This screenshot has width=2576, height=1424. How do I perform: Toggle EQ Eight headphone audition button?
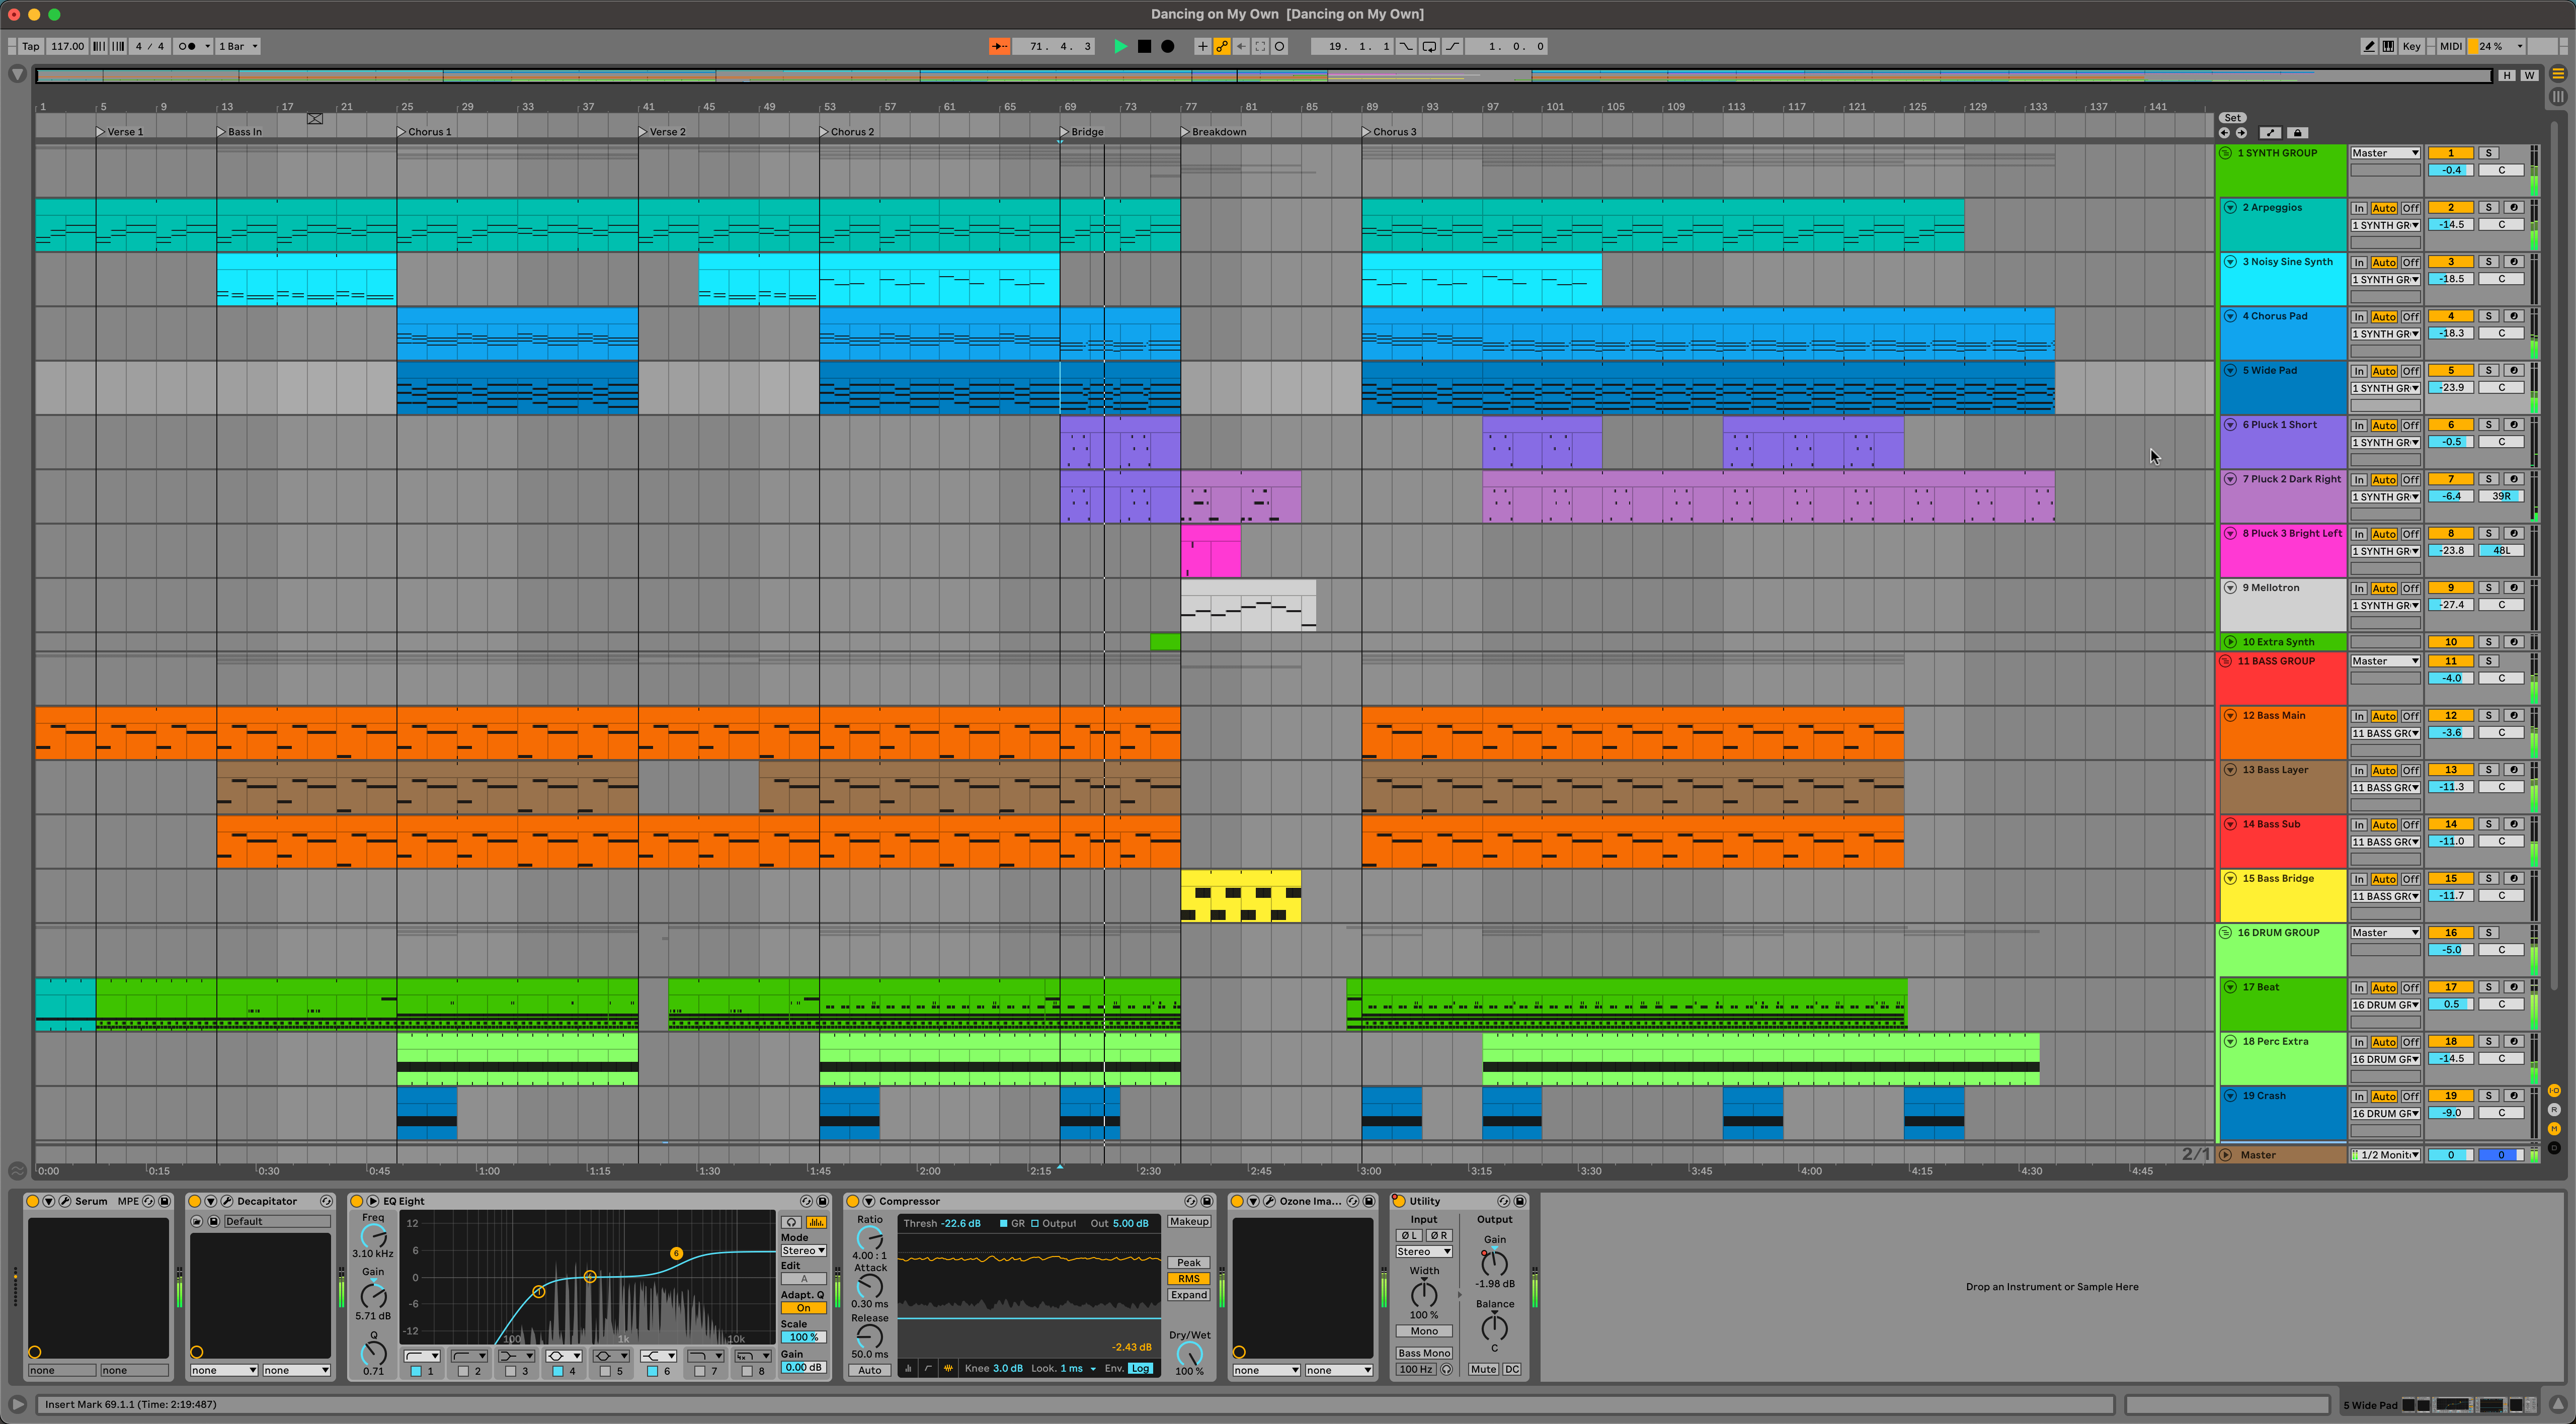tap(791, 1222)
